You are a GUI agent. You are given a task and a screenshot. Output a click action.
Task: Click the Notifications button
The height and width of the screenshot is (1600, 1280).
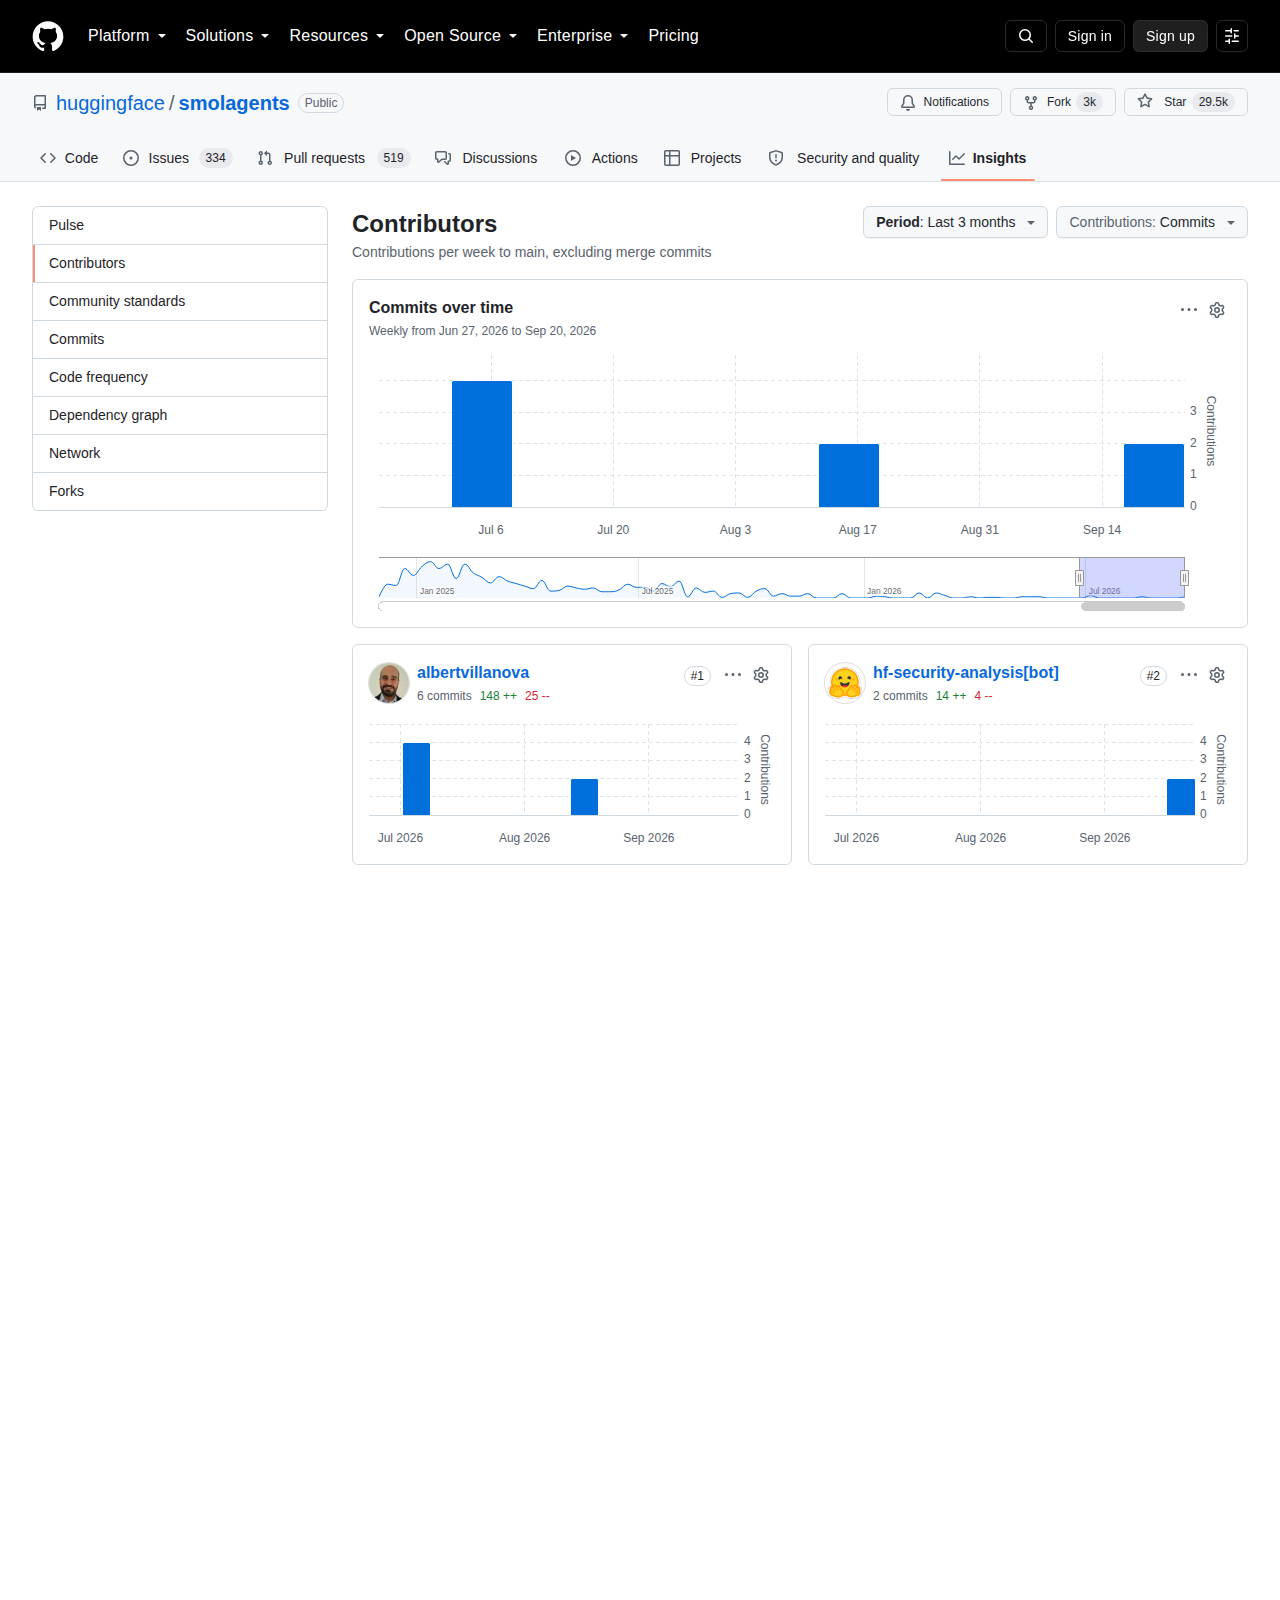(944, 102)
